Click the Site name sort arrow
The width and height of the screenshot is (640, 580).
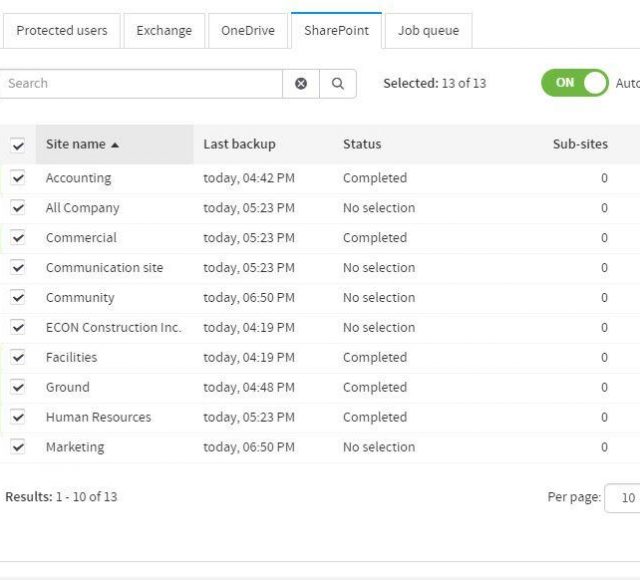pyautogui.click(x=115, y=145)
